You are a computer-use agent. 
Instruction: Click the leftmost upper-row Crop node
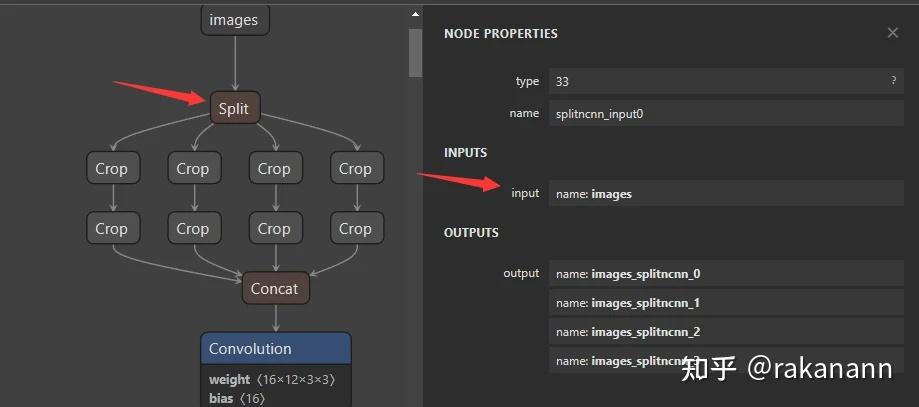111,169
